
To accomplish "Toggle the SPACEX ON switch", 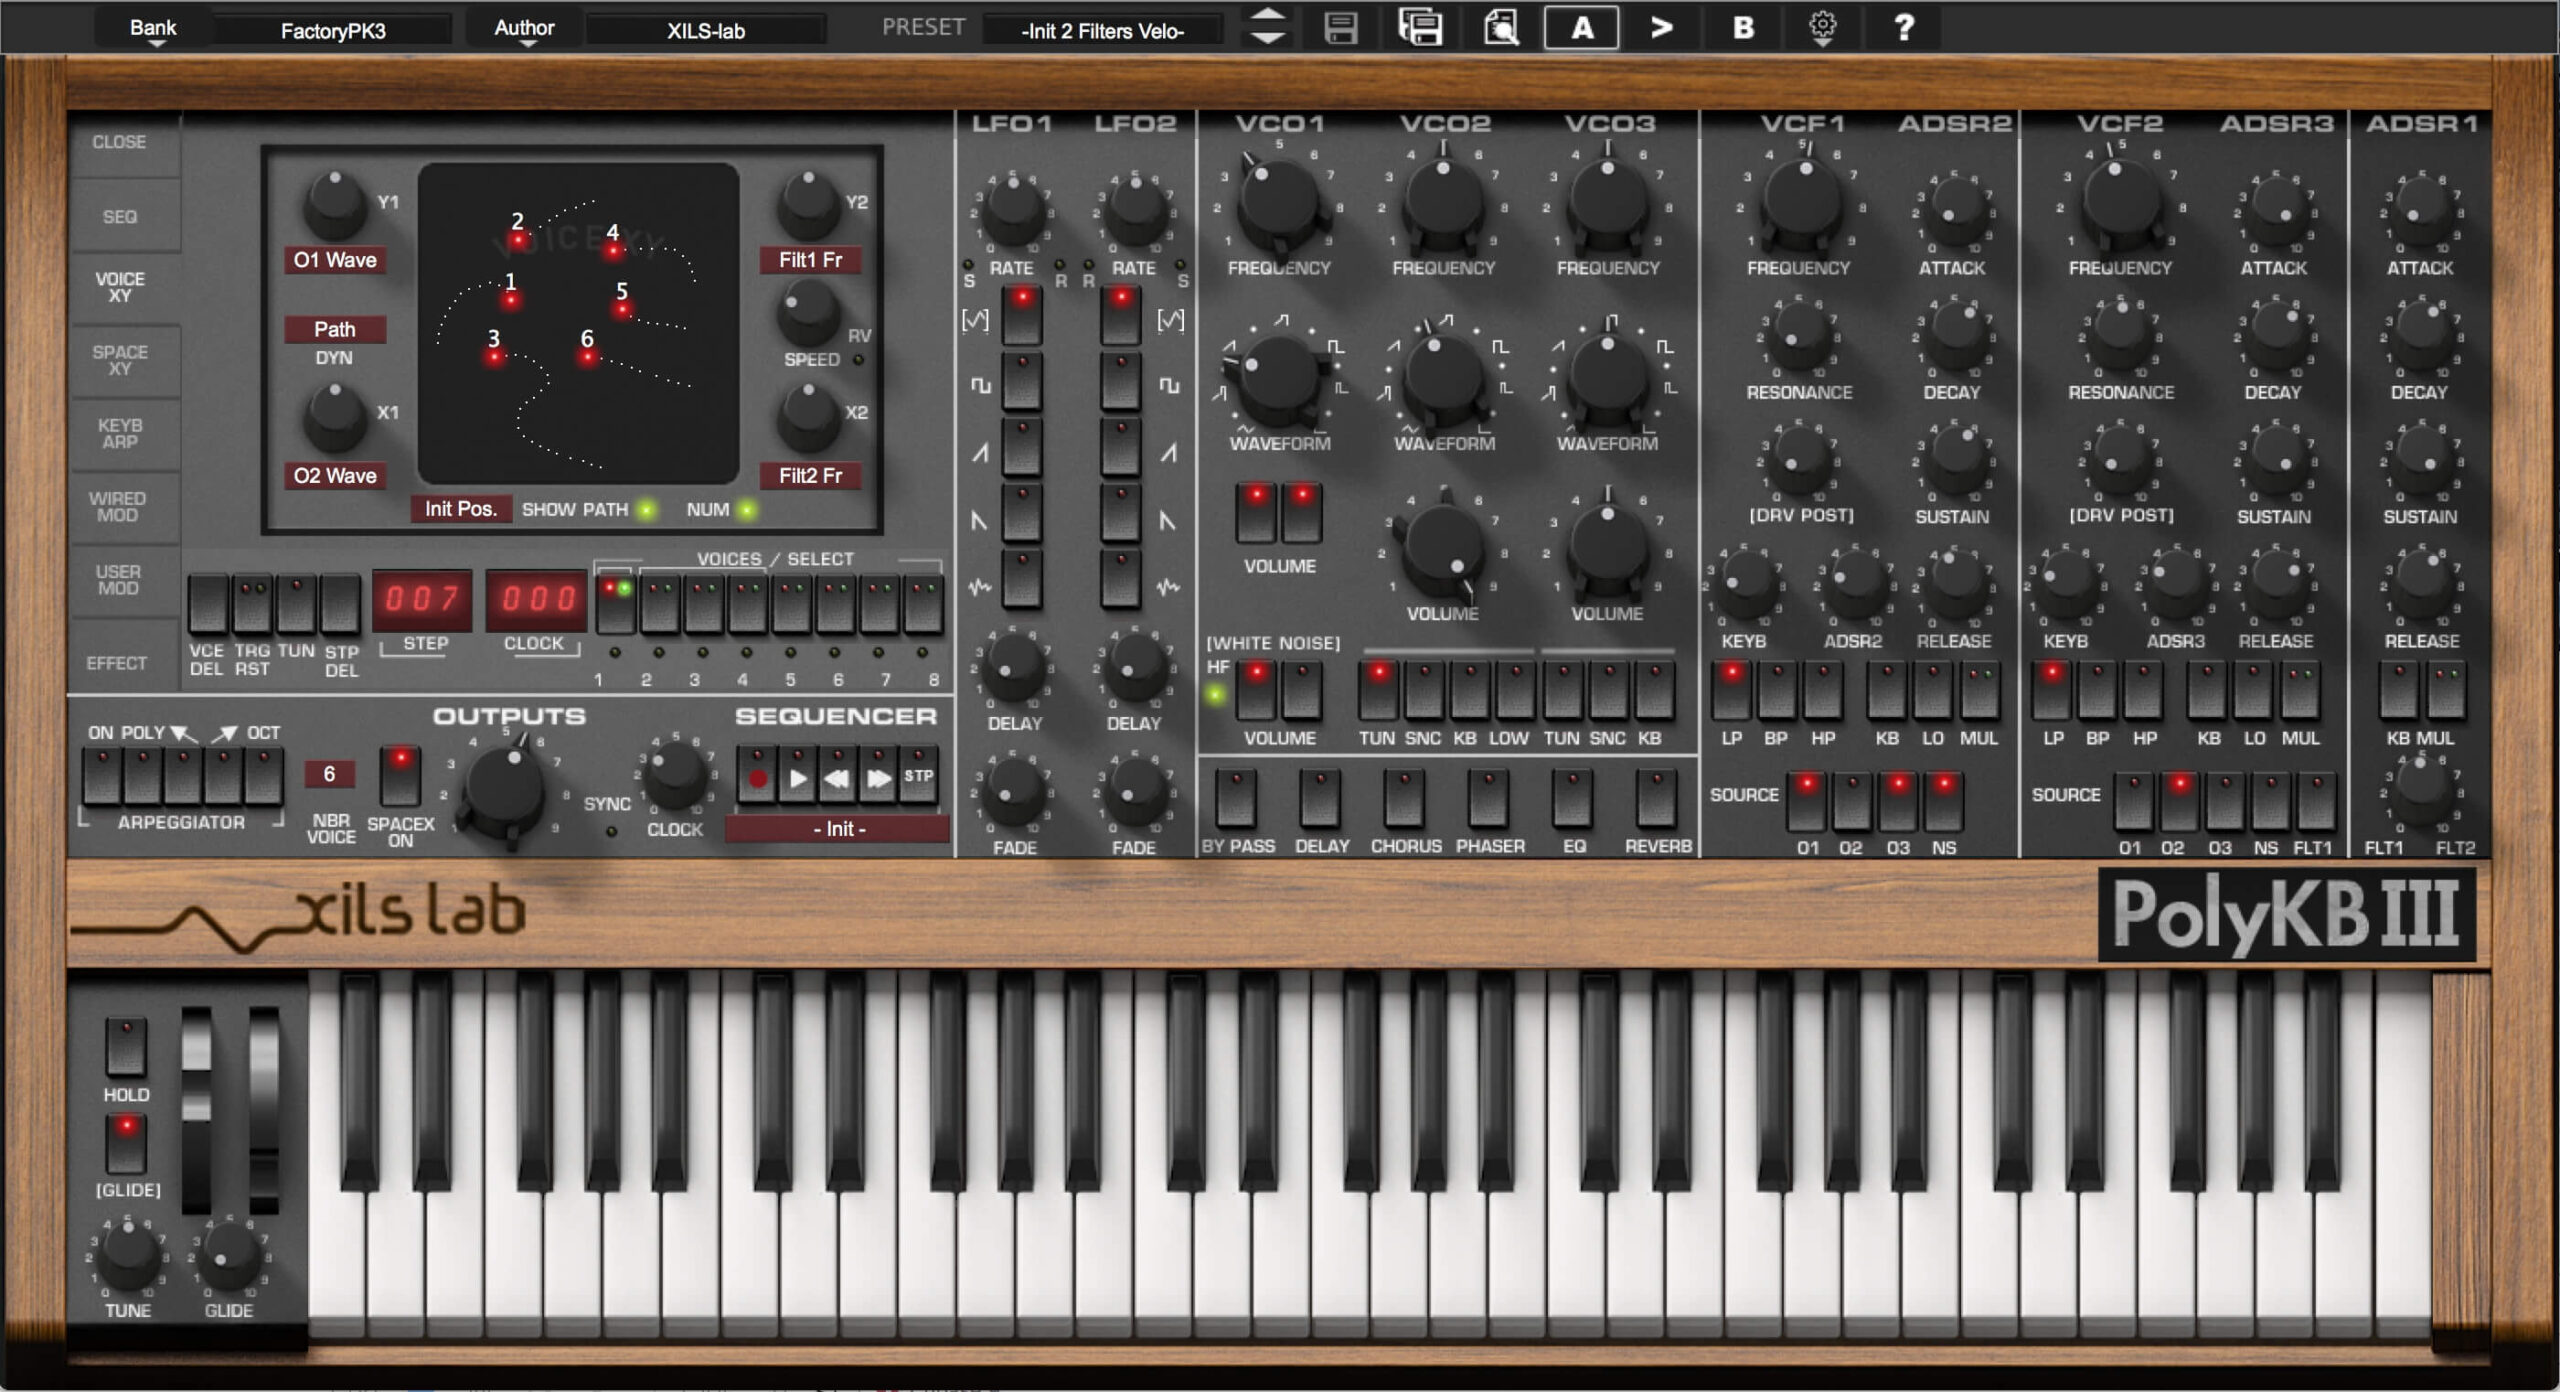I will pos(400,775).
